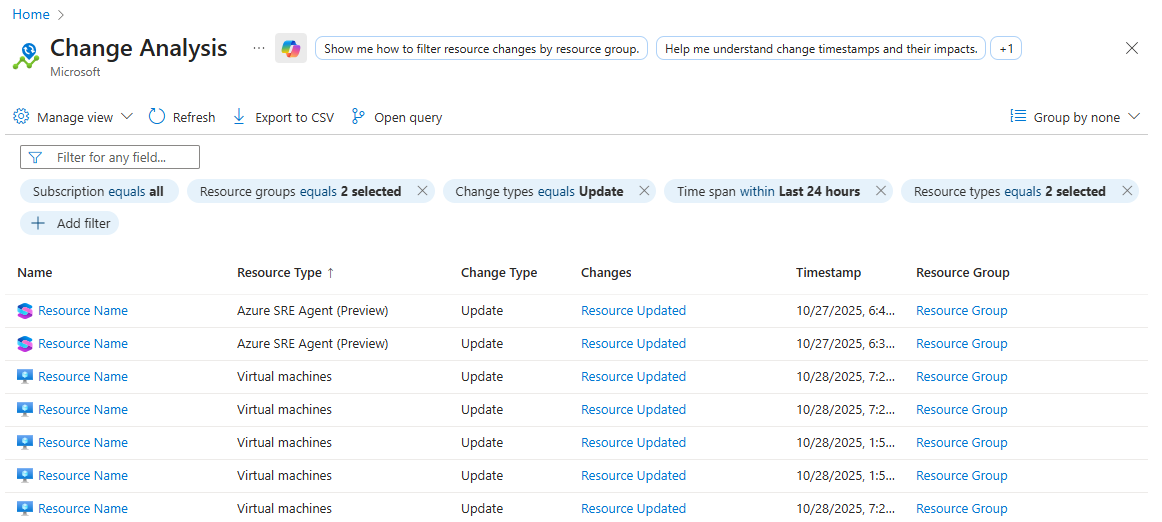Screen dimensions: 1162x522
Task: Open the Group by none dropdown
Action: tap(1076, 117)
